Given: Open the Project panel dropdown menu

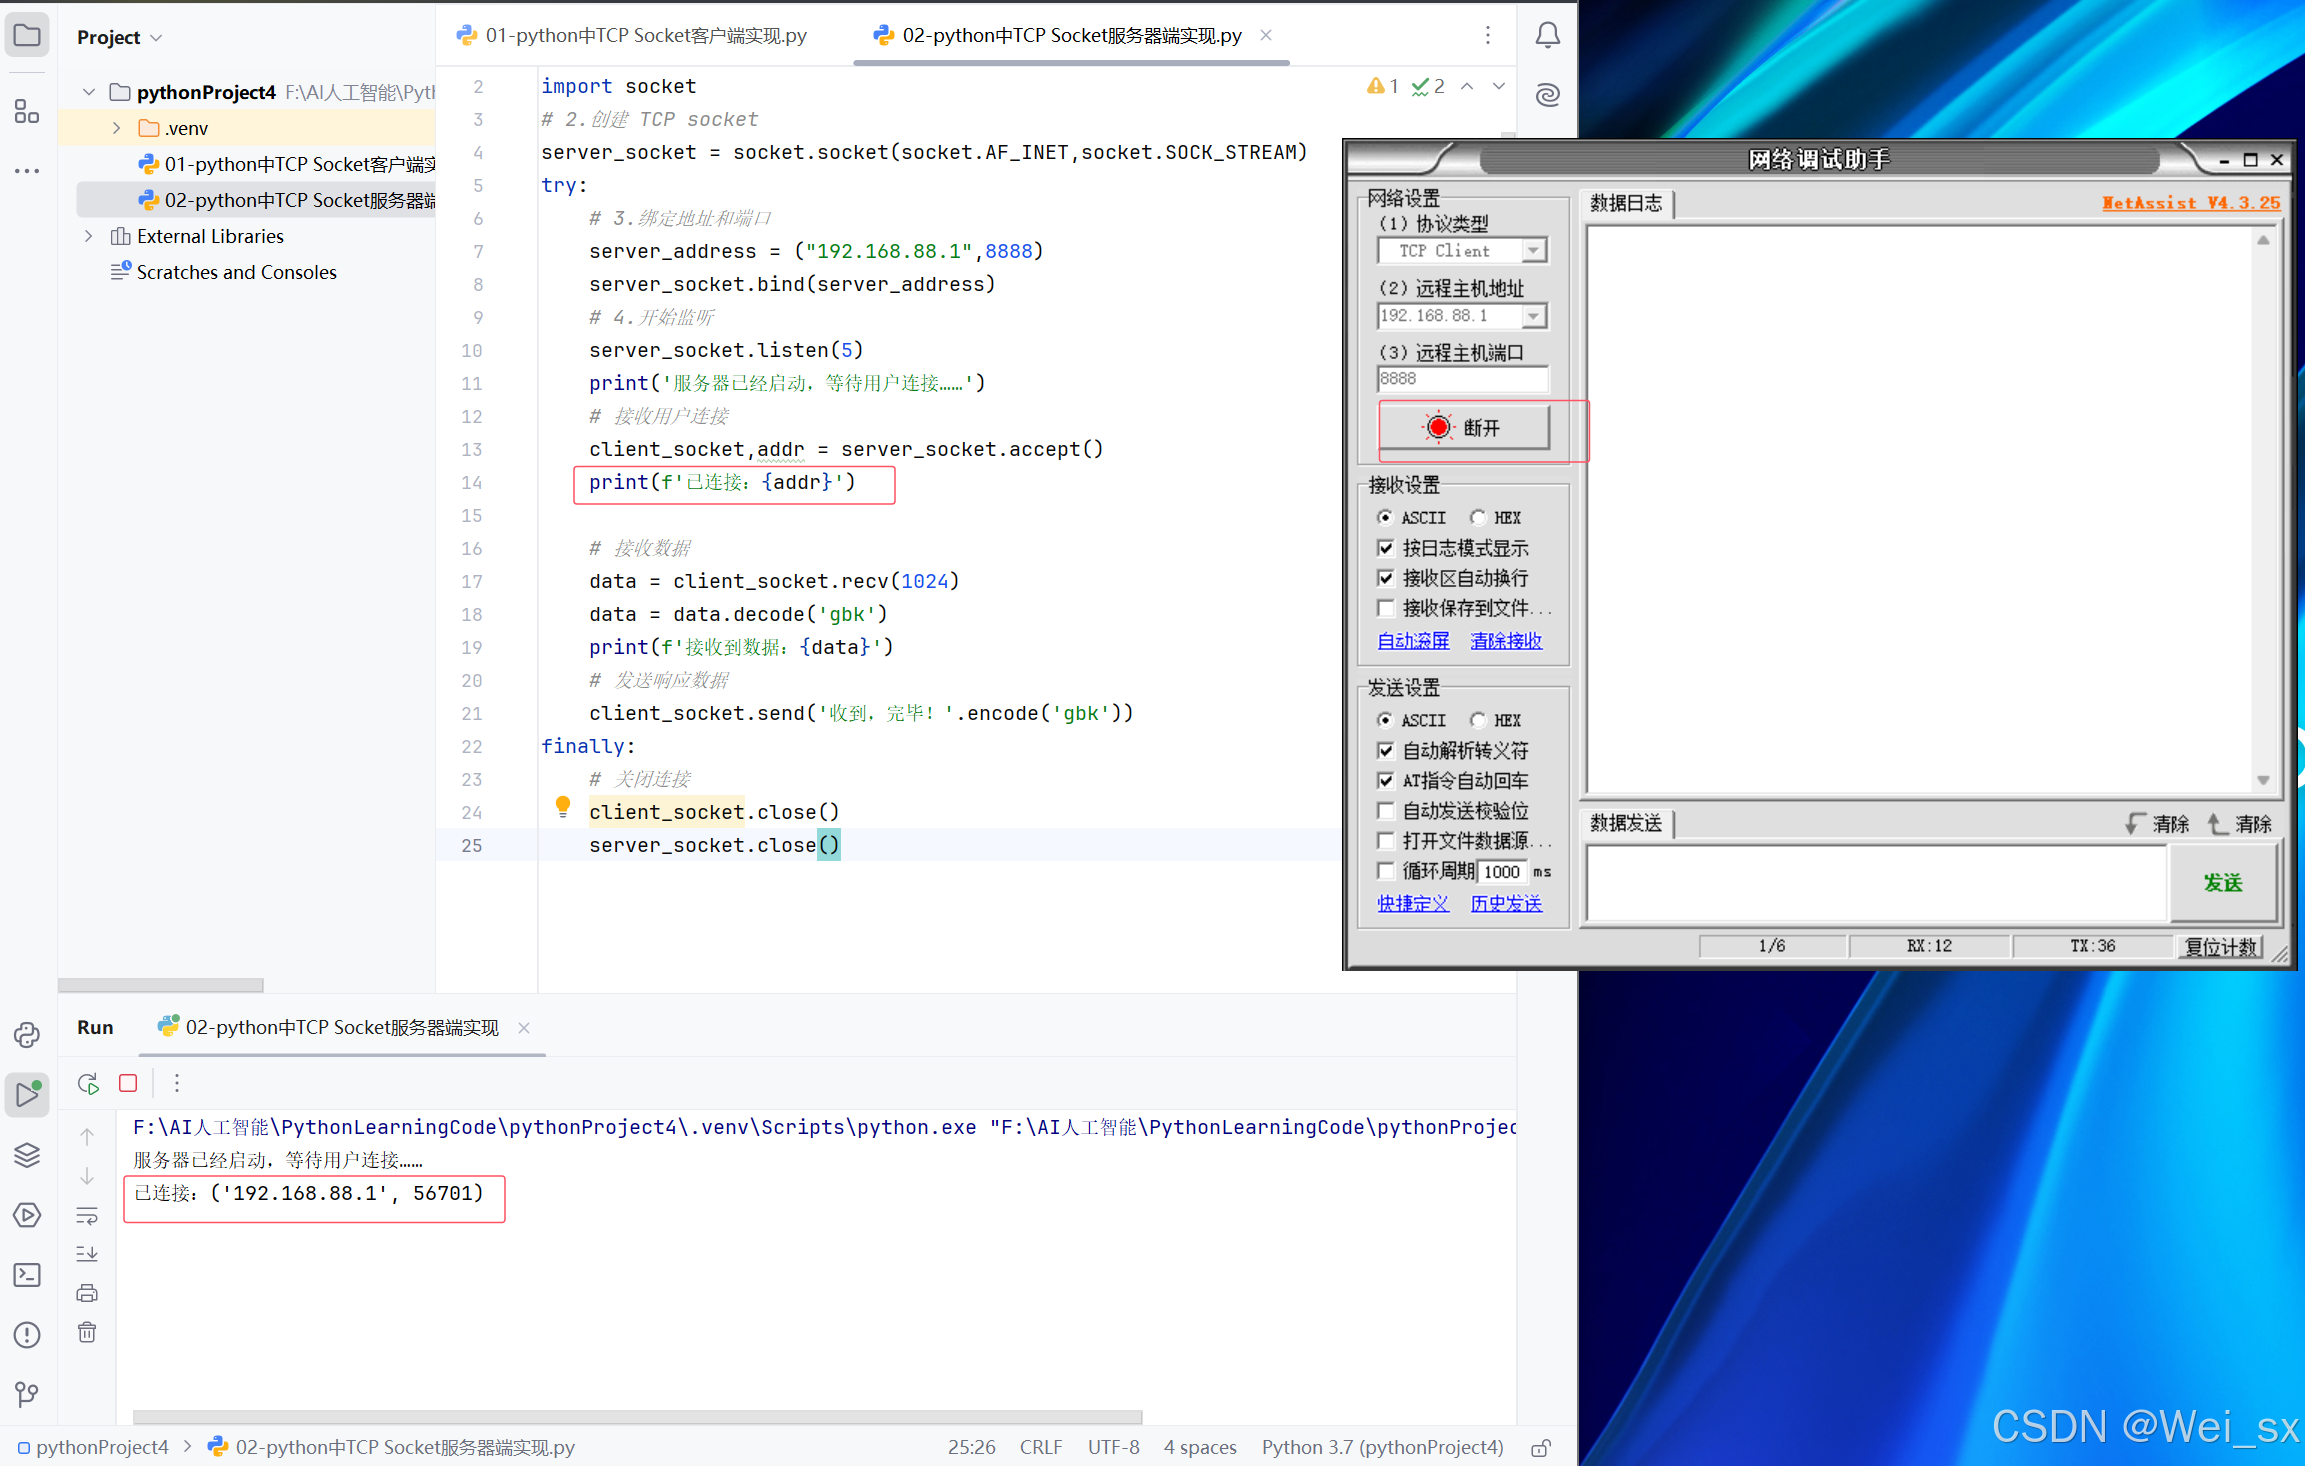Looking at the screenshot, I should (155, 37).
